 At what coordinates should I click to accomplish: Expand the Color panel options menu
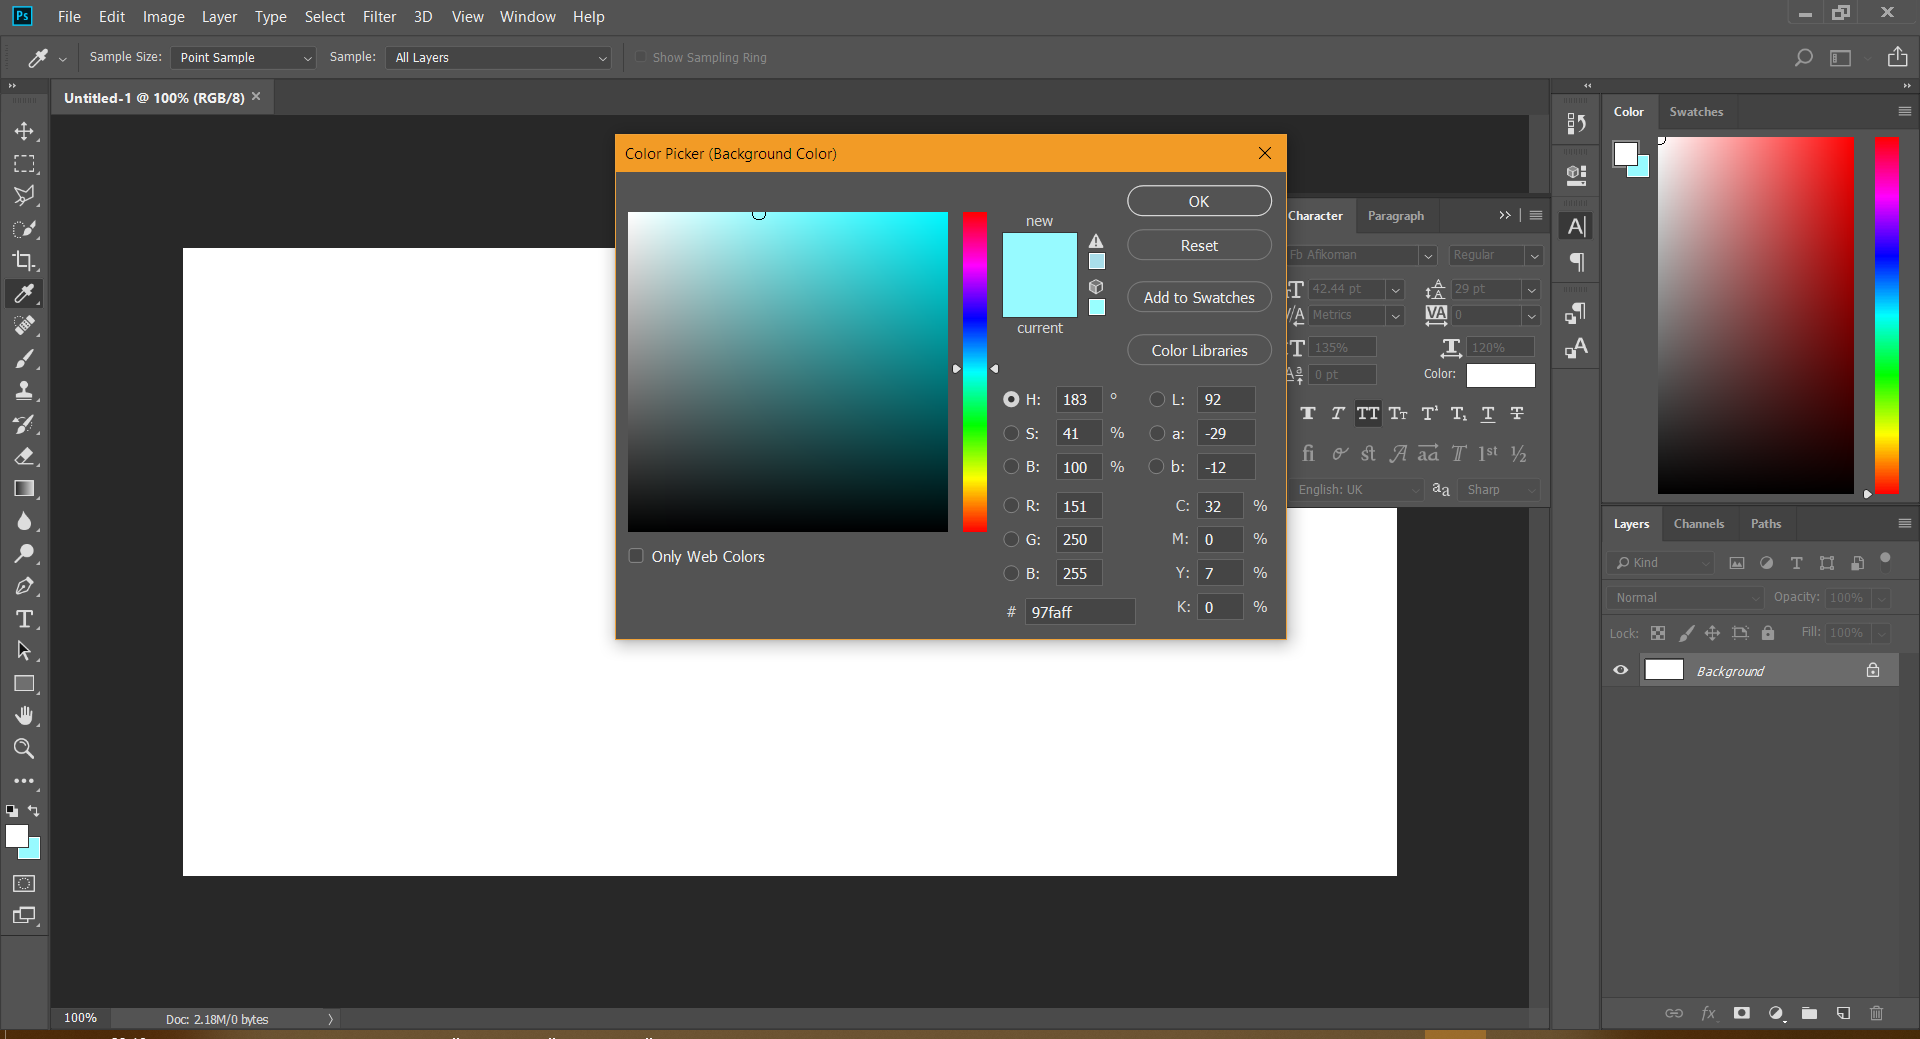coord(1904,111)
